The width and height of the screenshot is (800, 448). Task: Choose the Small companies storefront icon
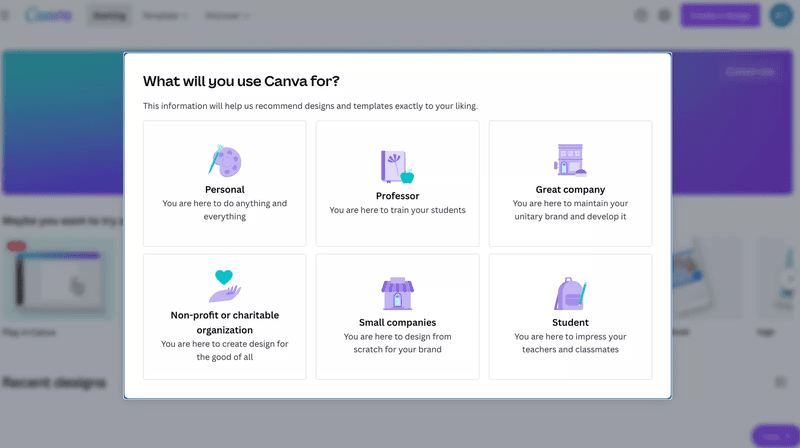coord(397,293)
